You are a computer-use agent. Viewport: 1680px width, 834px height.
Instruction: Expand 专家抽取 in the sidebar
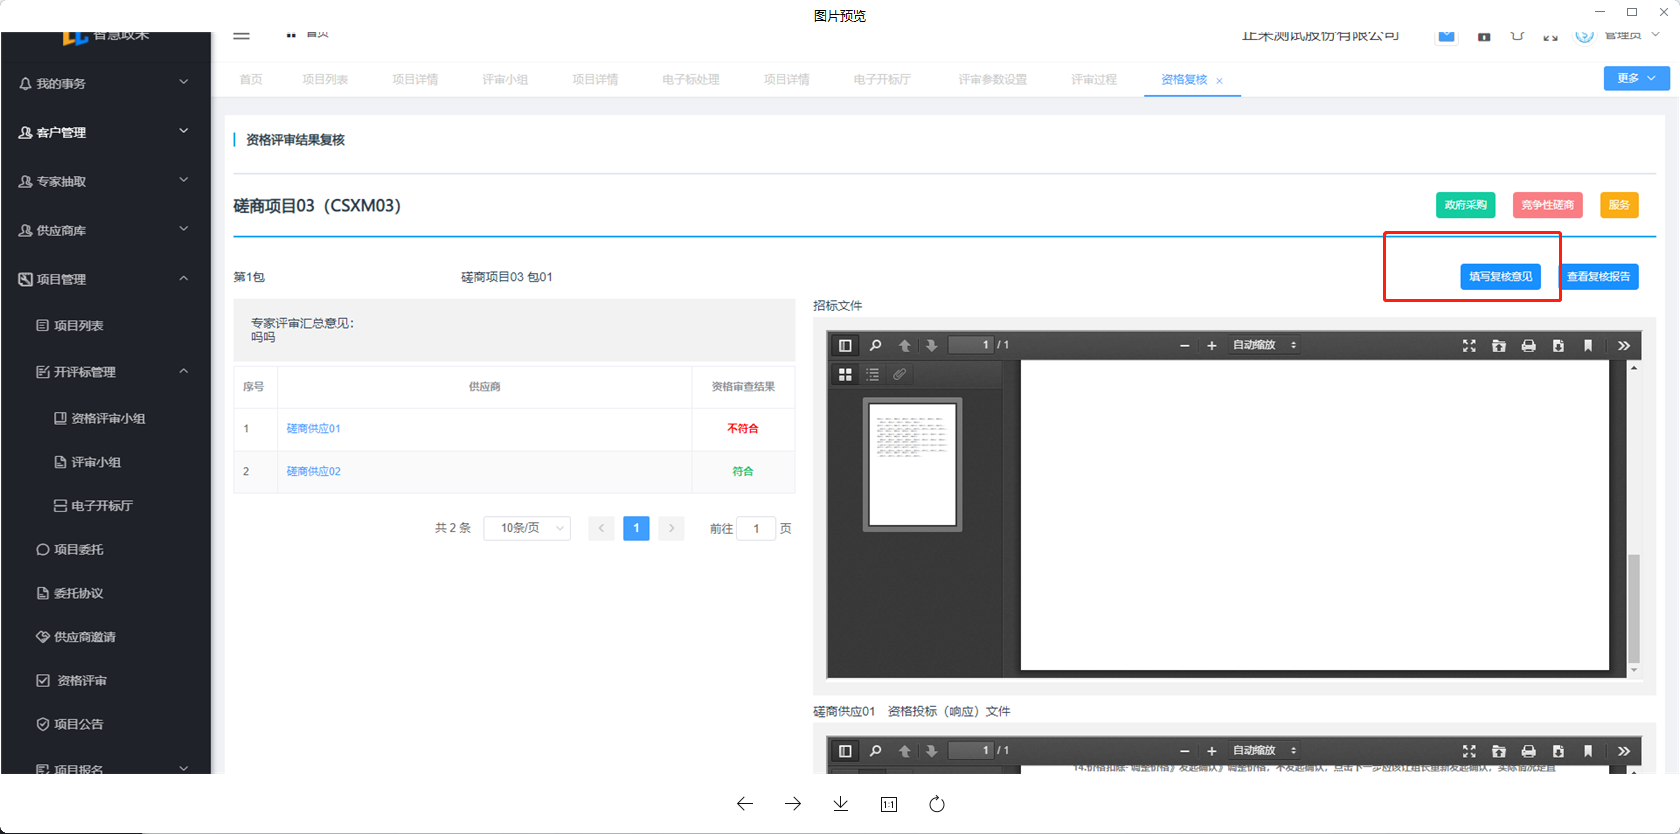(105, 181)
